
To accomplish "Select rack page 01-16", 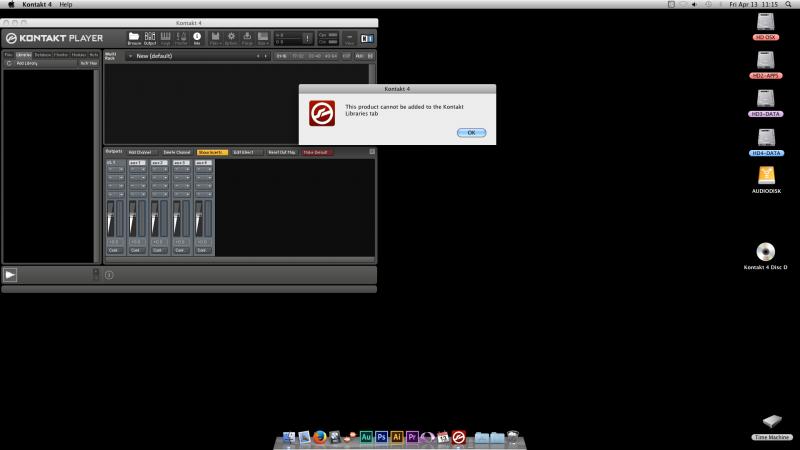I will click(x=281, y=56).
